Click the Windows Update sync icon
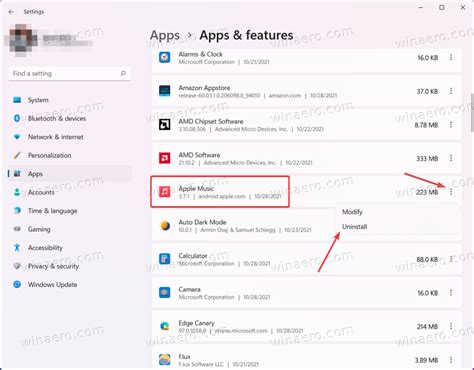Viewport: 474px width, 370px height. click(x=17, y=285)
